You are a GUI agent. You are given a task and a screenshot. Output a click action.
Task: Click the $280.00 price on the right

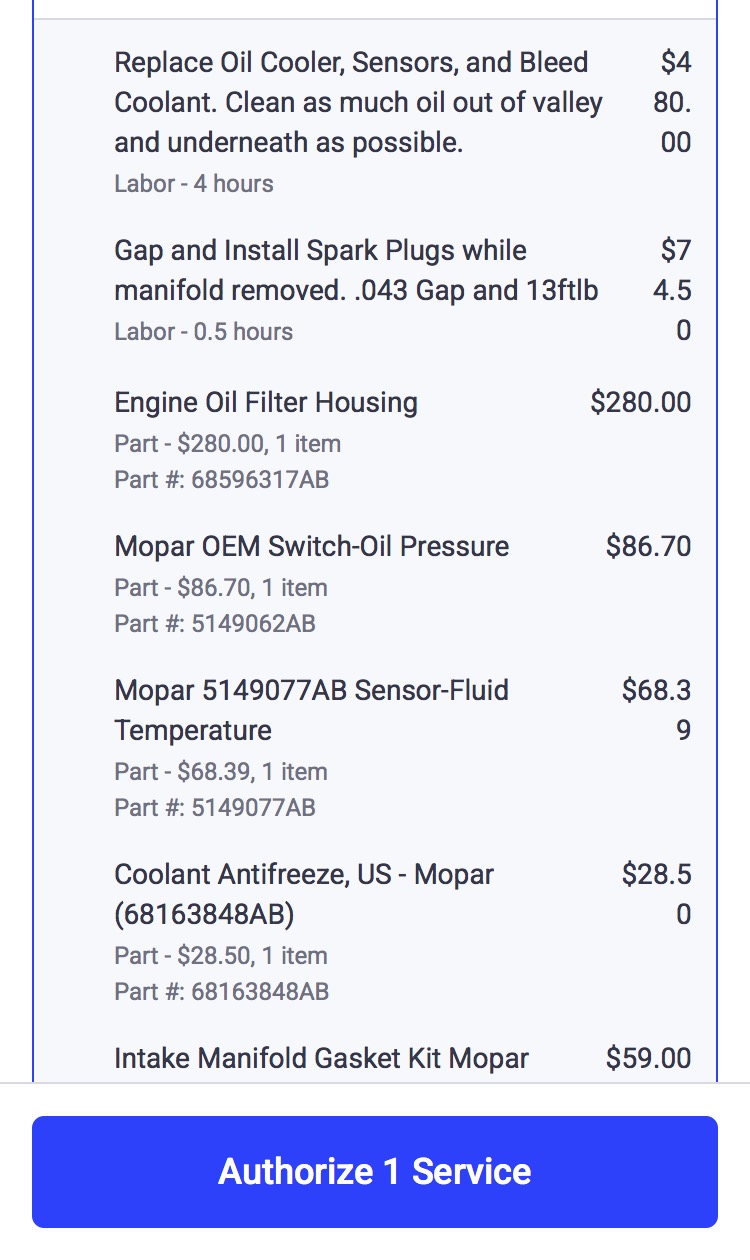[x=640, y=403]
